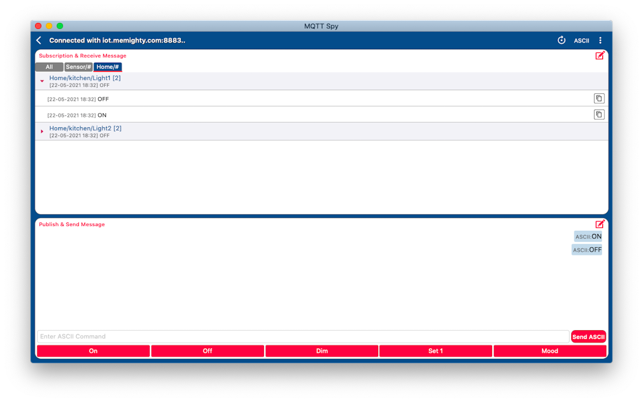The width and height of the screenshot is (643, 402).
Task: Edit publish settings with the lower pencil icon
Action: [x=600, y=225]
